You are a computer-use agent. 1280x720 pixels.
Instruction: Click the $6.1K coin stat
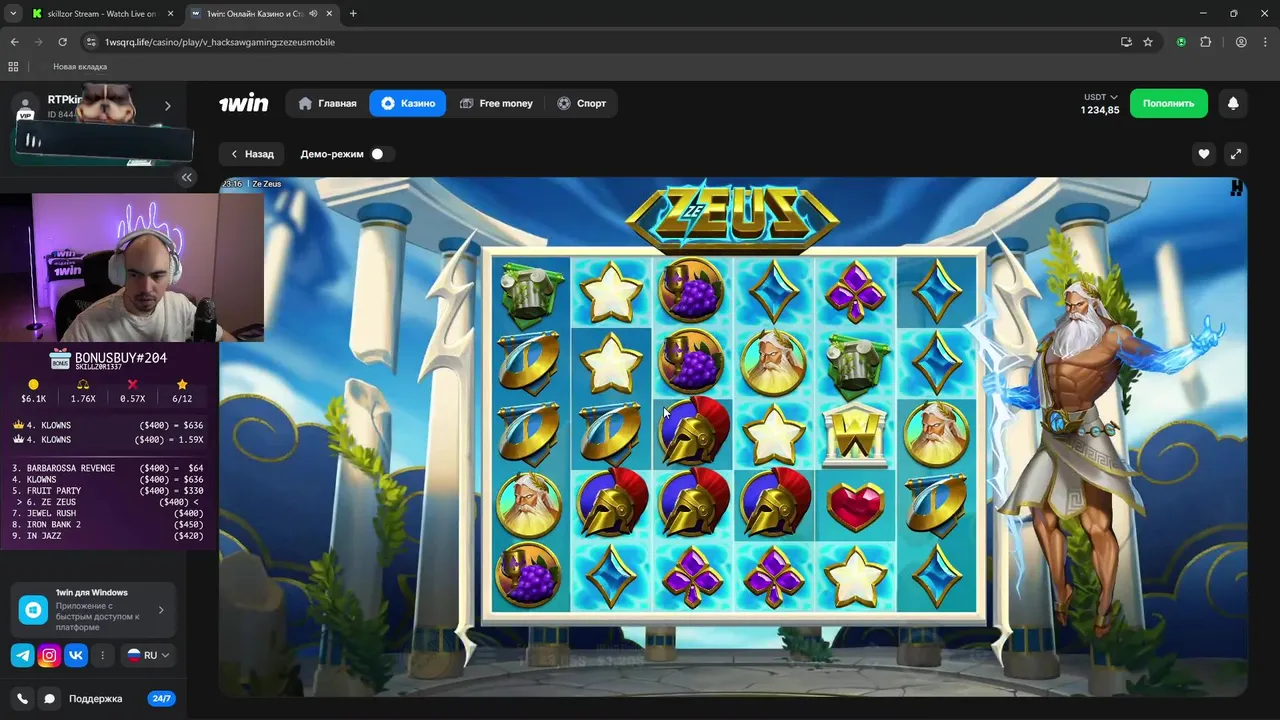tap(33, 392)
